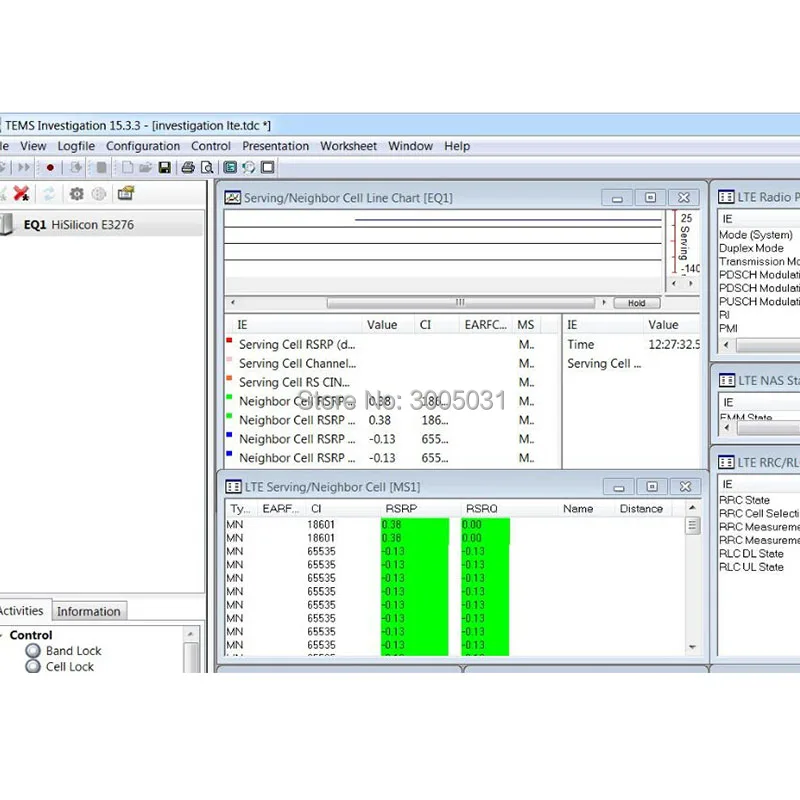800x800 pixels.
Task: Click red swatch for Serving Cell RSRP
Action: point(229,340)
